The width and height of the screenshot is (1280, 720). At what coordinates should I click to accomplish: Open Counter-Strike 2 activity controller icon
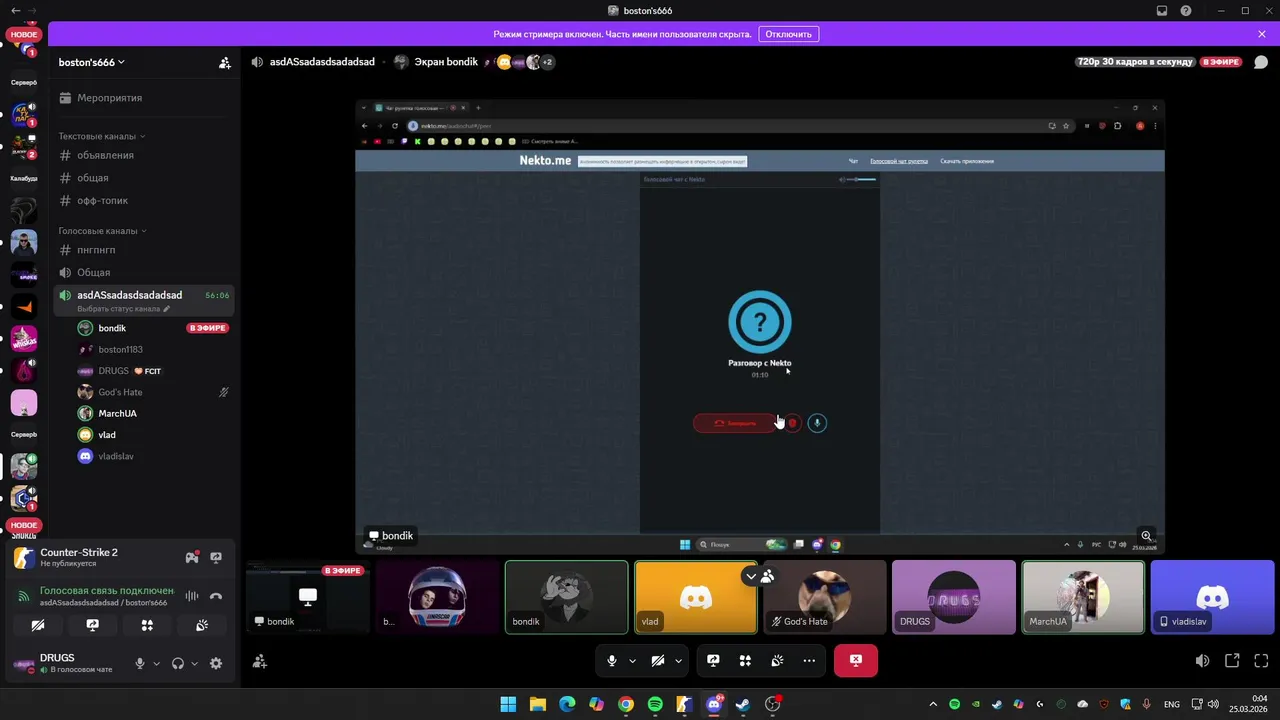pos(192,558)
